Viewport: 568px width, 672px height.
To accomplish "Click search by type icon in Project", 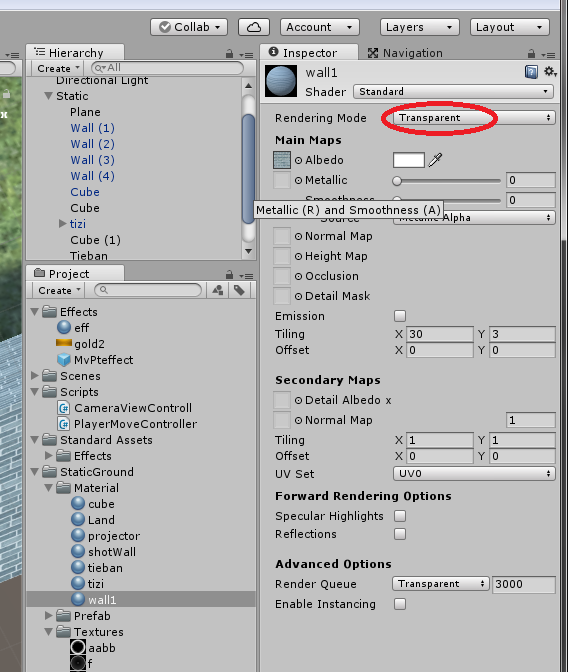I will coord(218,290).
